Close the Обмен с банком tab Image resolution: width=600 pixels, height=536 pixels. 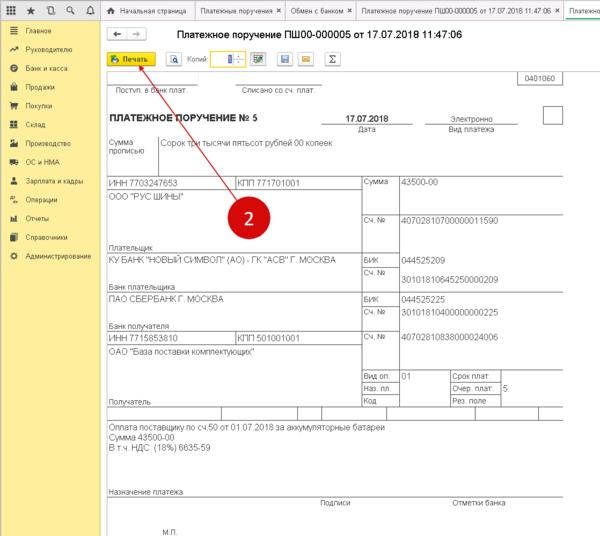click(349, 11)
